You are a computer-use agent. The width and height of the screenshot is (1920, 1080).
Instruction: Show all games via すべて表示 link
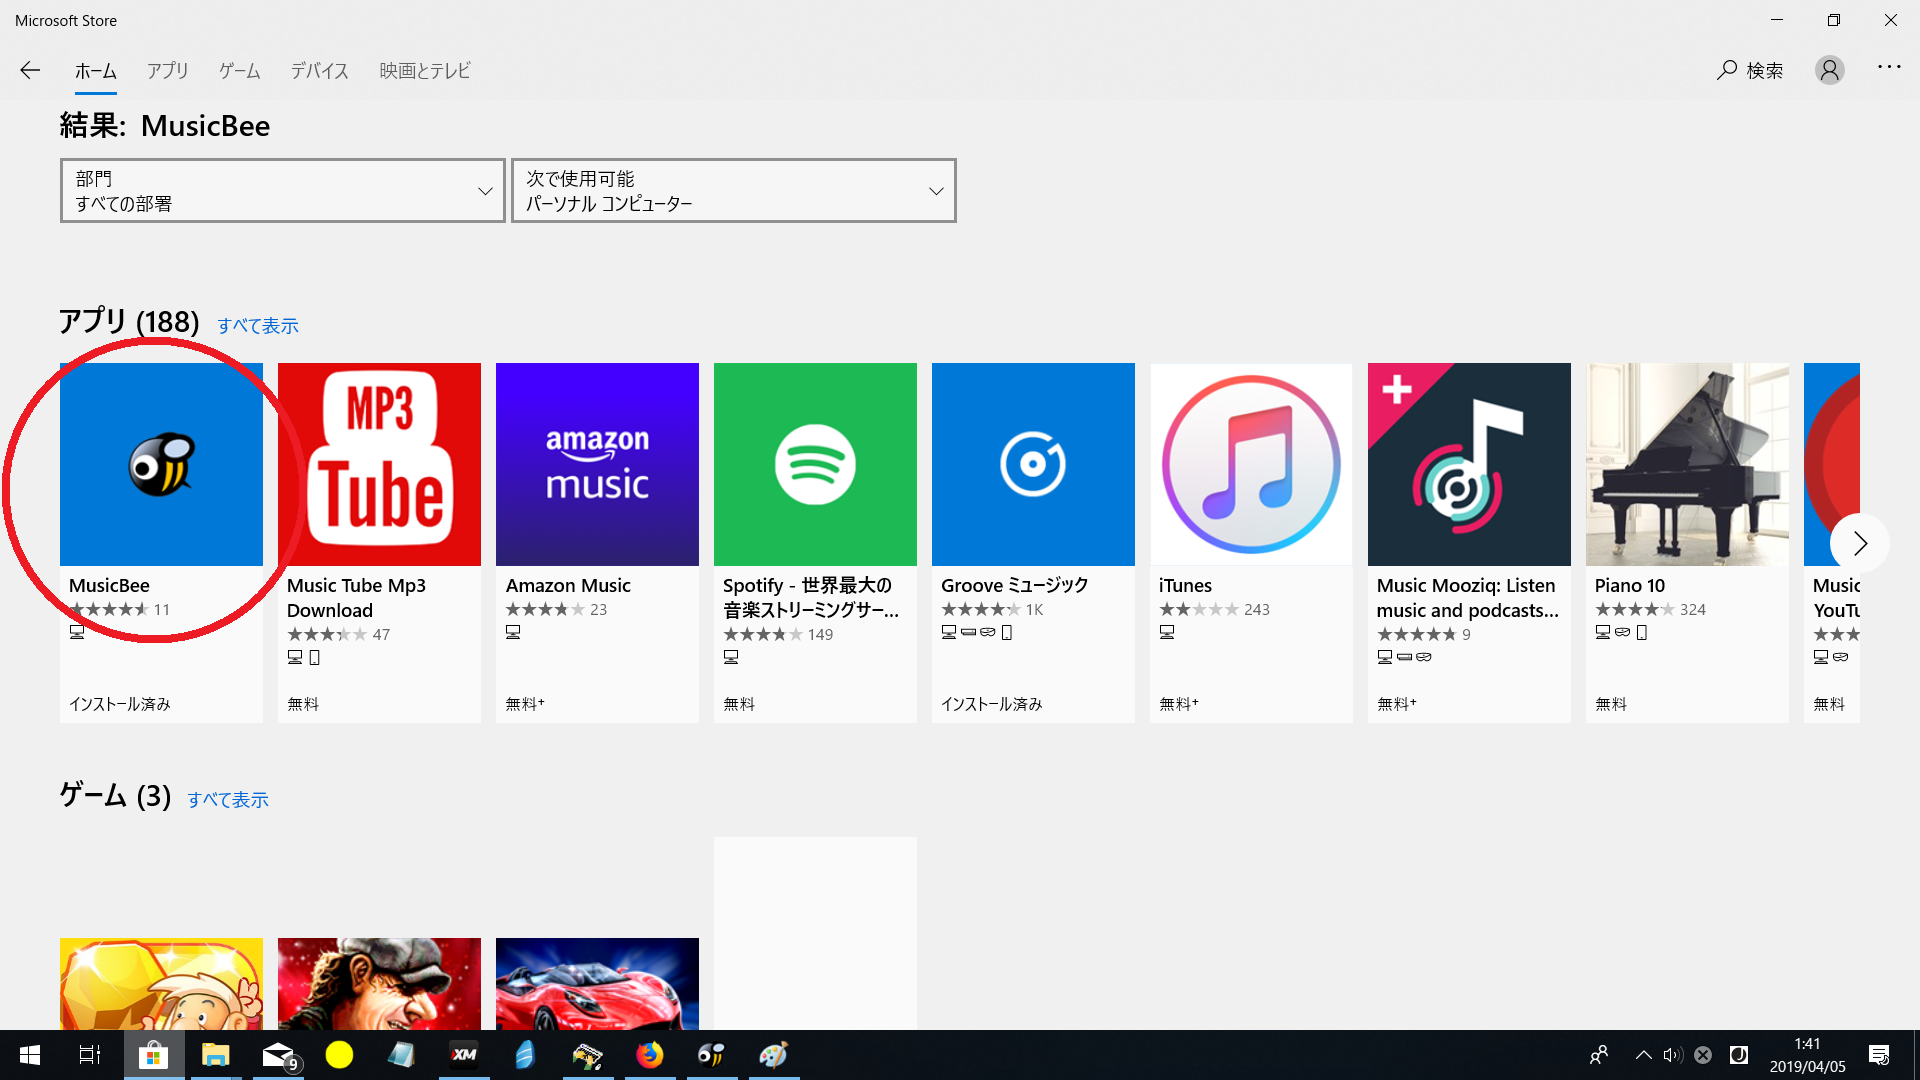(228, 800)
